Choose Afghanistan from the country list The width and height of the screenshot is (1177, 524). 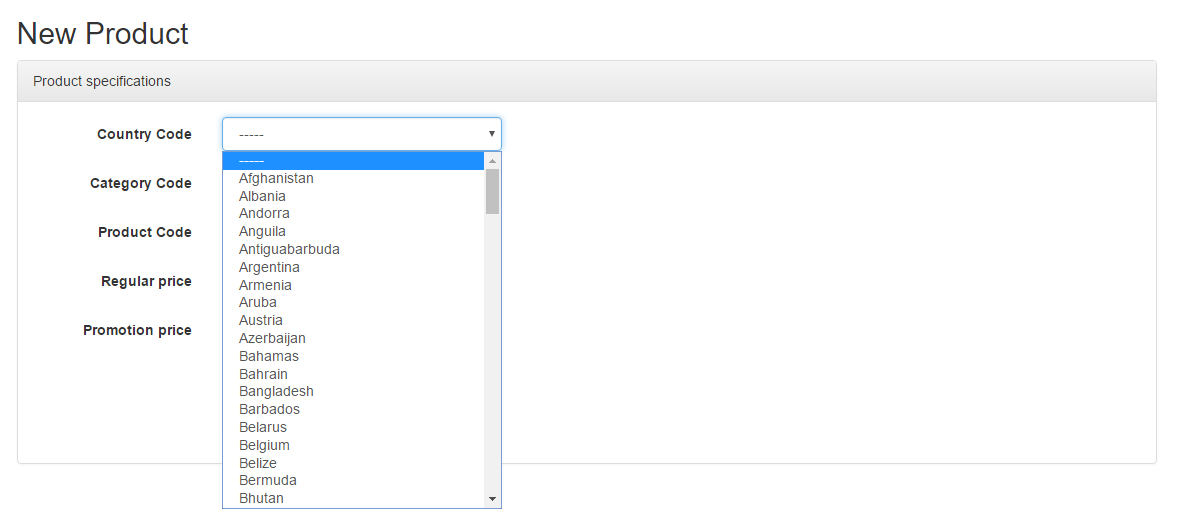click(354, 179)
